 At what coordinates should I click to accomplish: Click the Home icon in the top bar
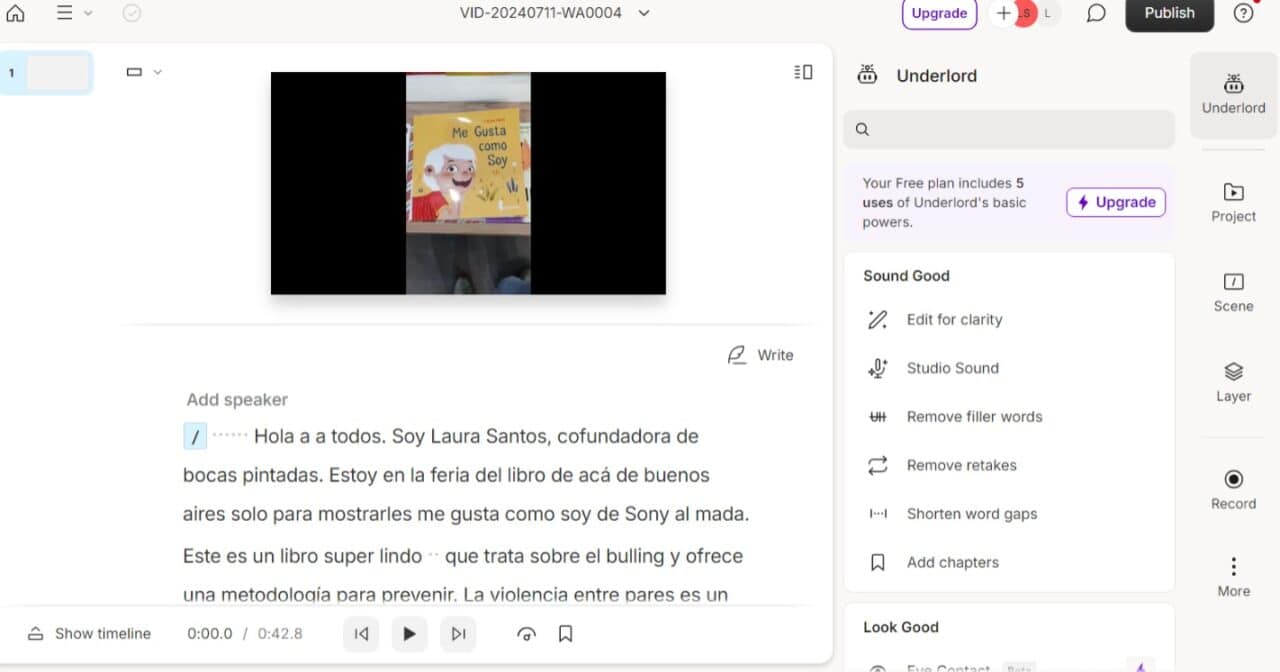click(x=15, y=14)
